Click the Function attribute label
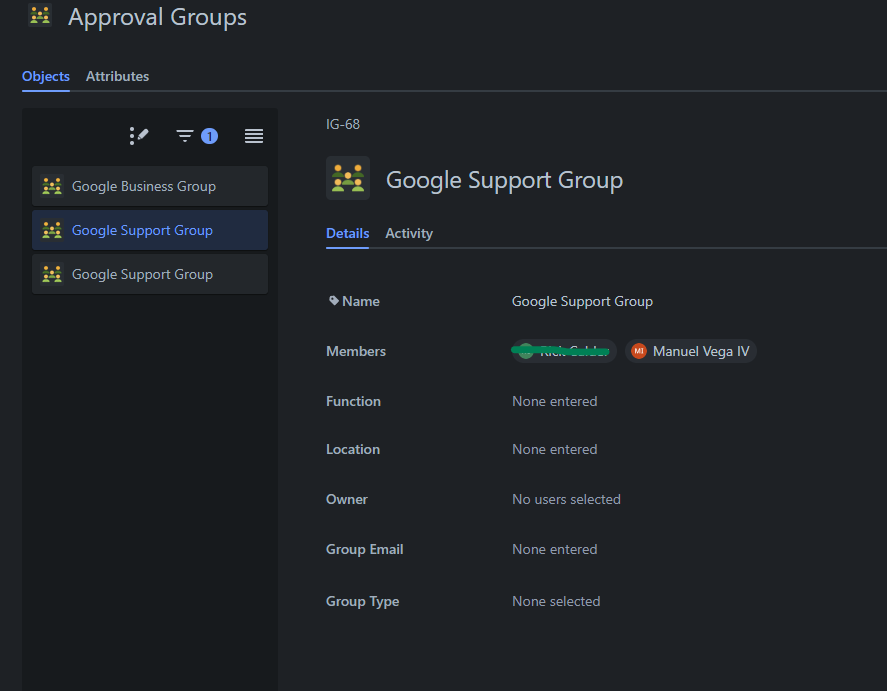This screenshot has width=887, height=691. (353, 401)
